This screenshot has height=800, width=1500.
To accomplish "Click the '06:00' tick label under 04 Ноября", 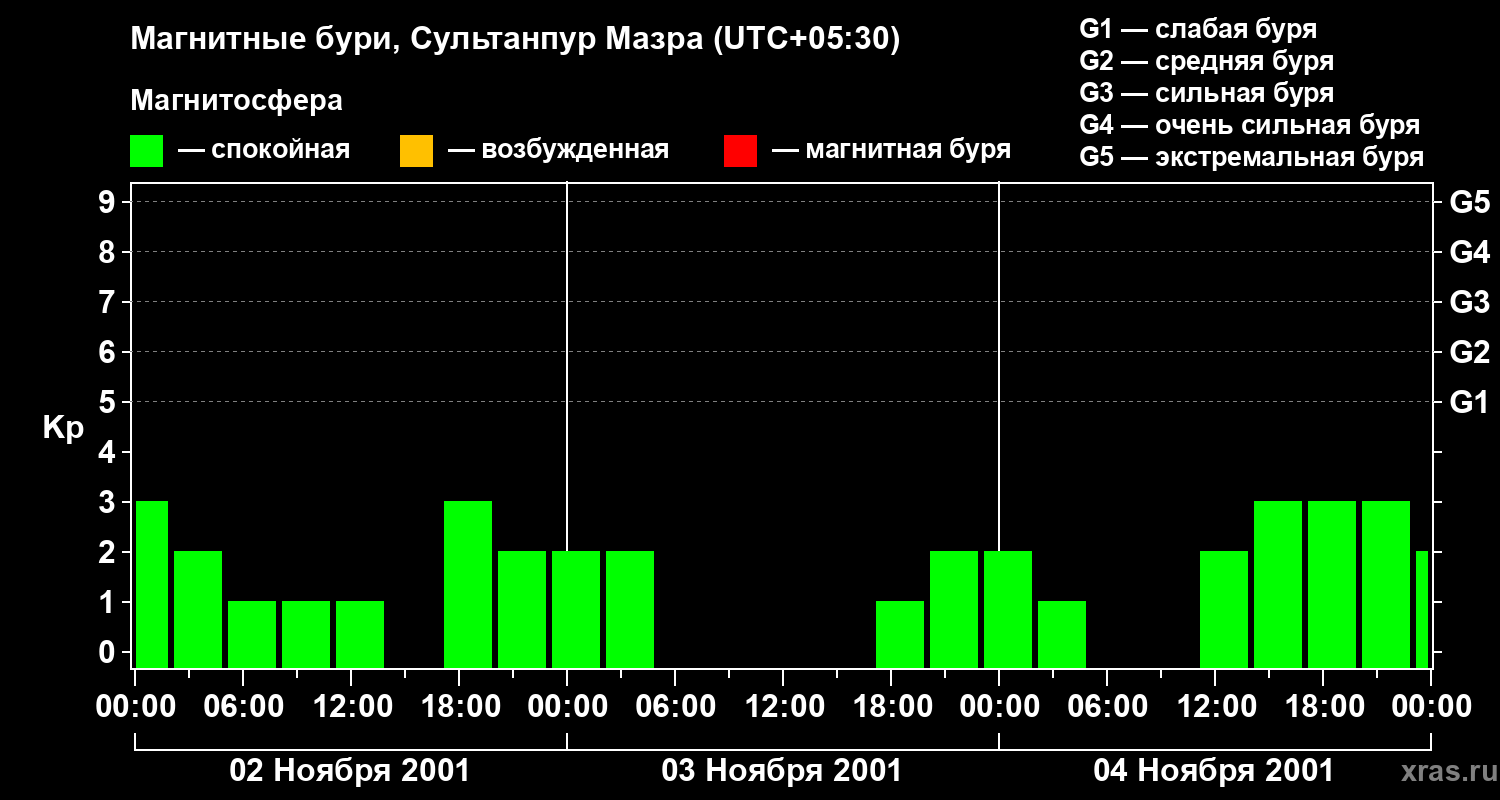I will (x=1106, y=706).
